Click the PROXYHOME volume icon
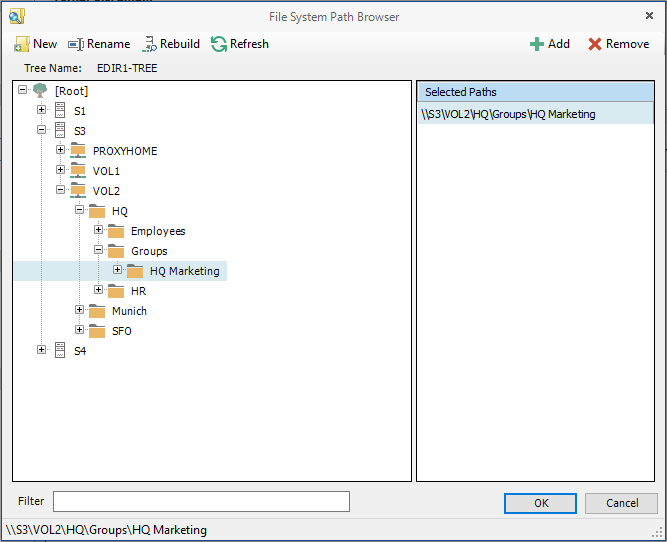 78,150
